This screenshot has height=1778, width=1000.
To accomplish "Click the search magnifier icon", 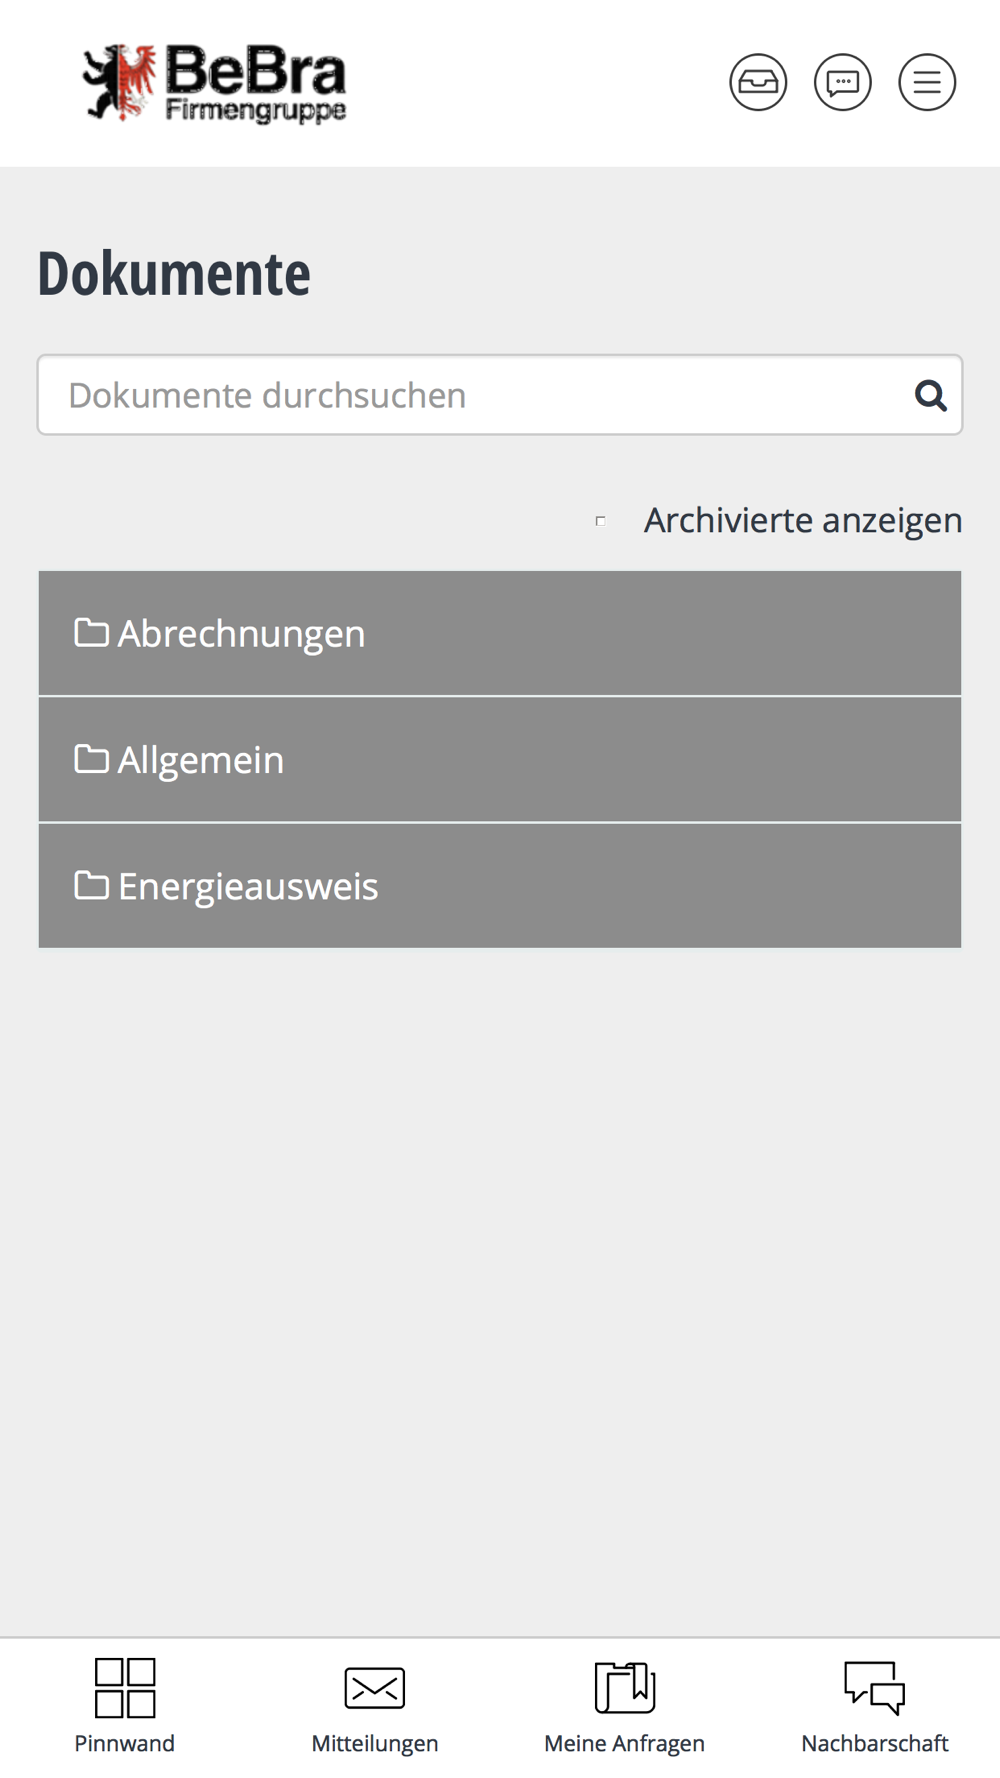I will pyautogui.click(x=930, y=396).
